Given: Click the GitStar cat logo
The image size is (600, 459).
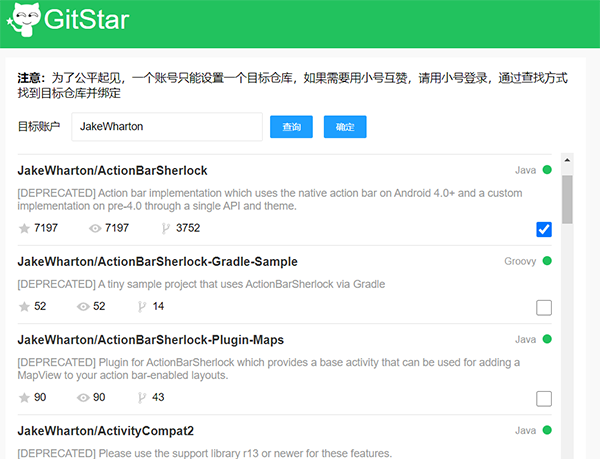Looking at the screenshot, I should click(x=24, y=20).
